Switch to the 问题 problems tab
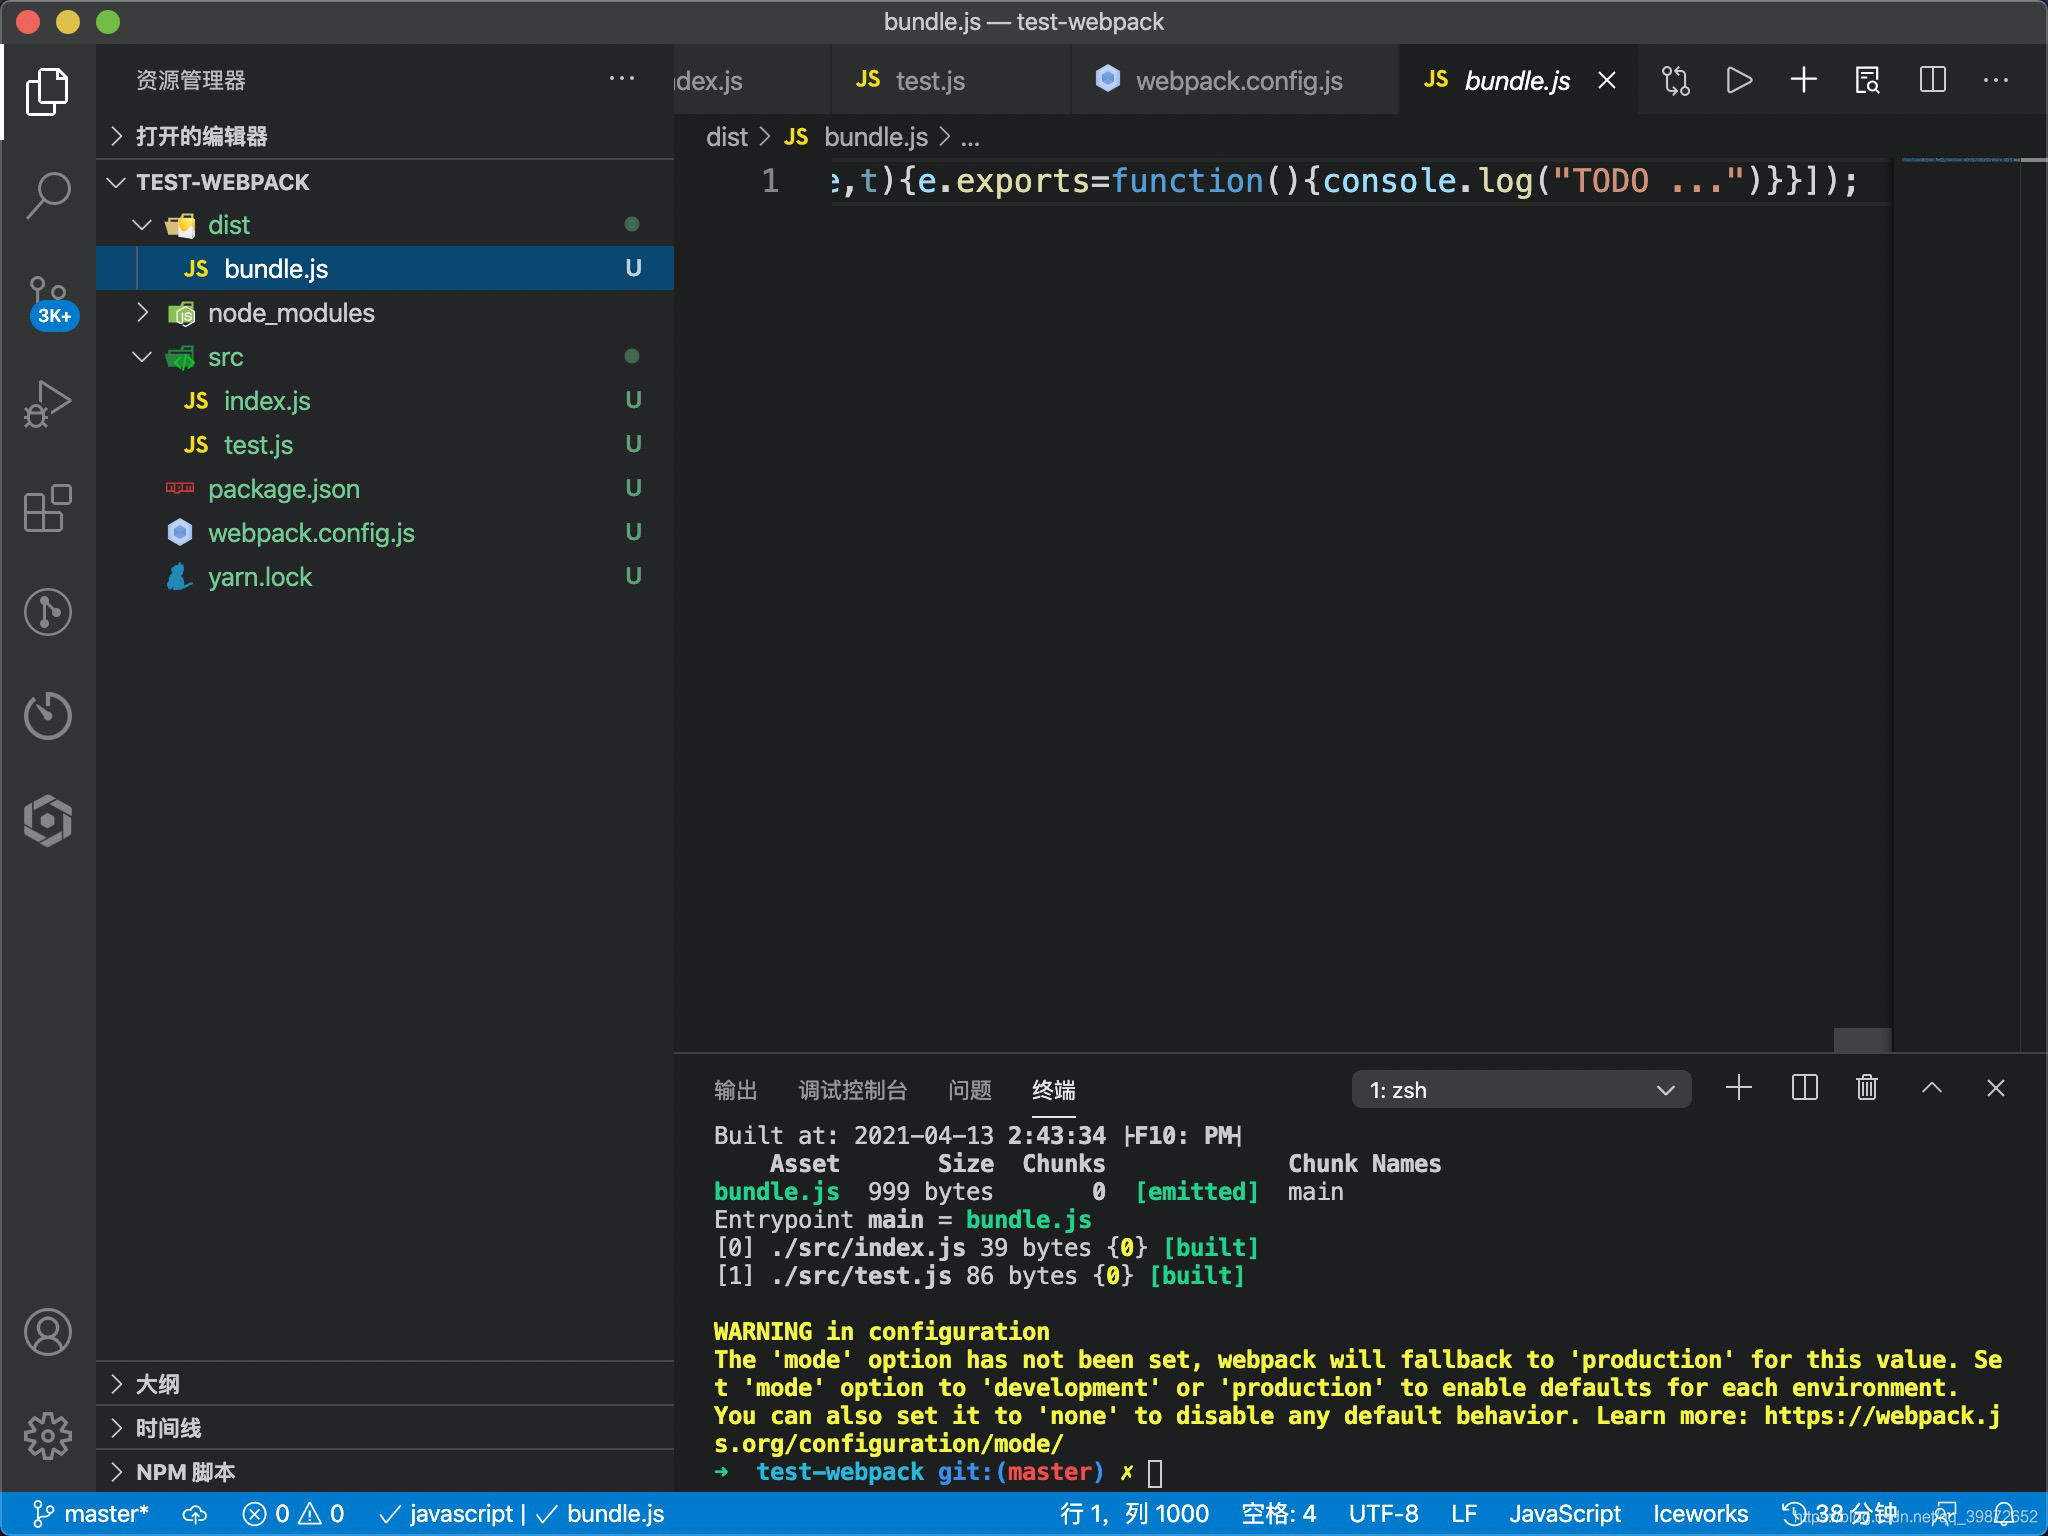 pyautogui.click(x=970, y=1090)
